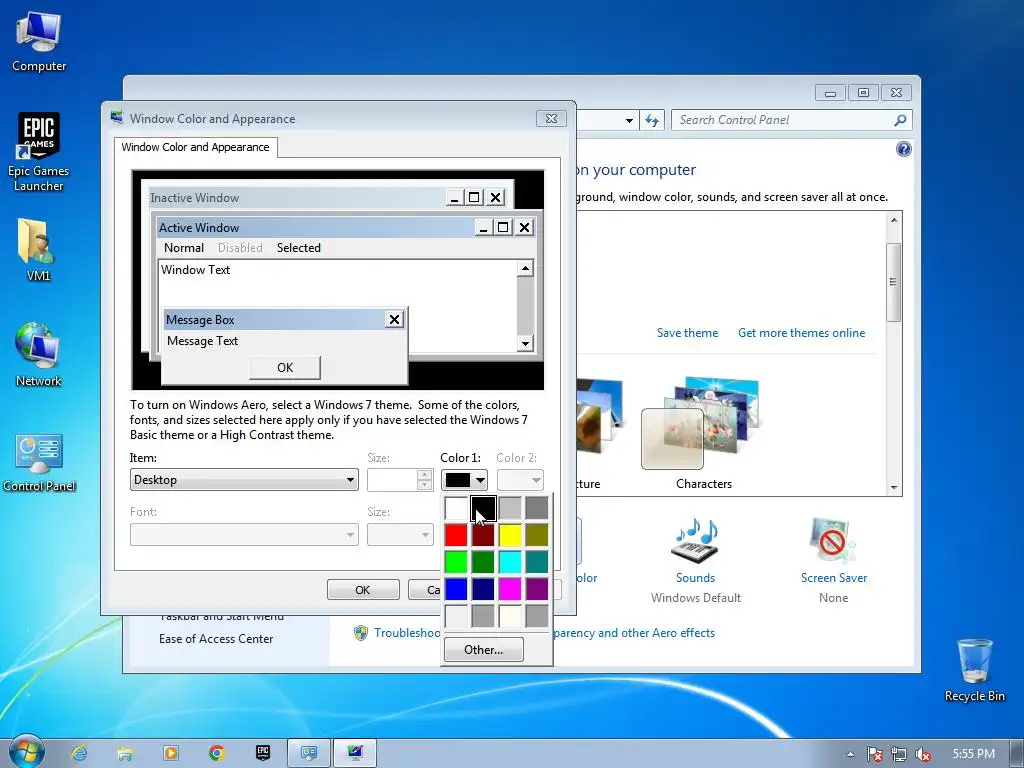Screen dimensions: 1024x768
Task: Switch to the Control Panel taskbar window
Action: (x=309, y=753)
